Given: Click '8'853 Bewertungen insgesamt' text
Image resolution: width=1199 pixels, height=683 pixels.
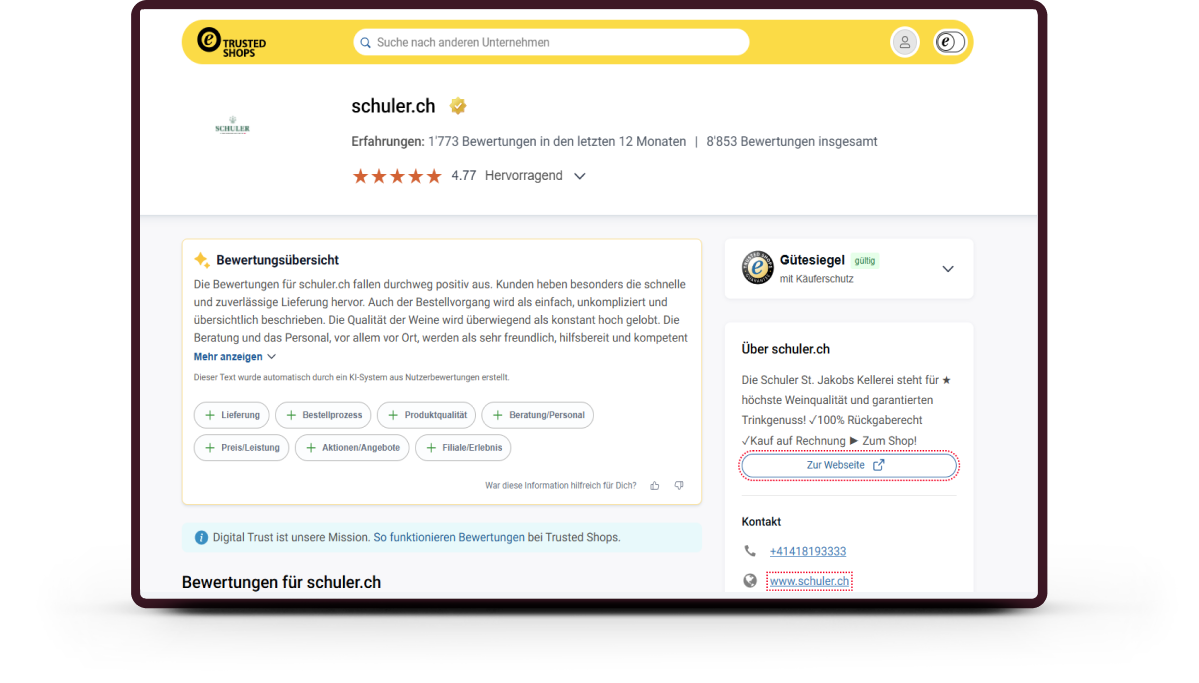Looking at the screenshot, I should 791,141.
